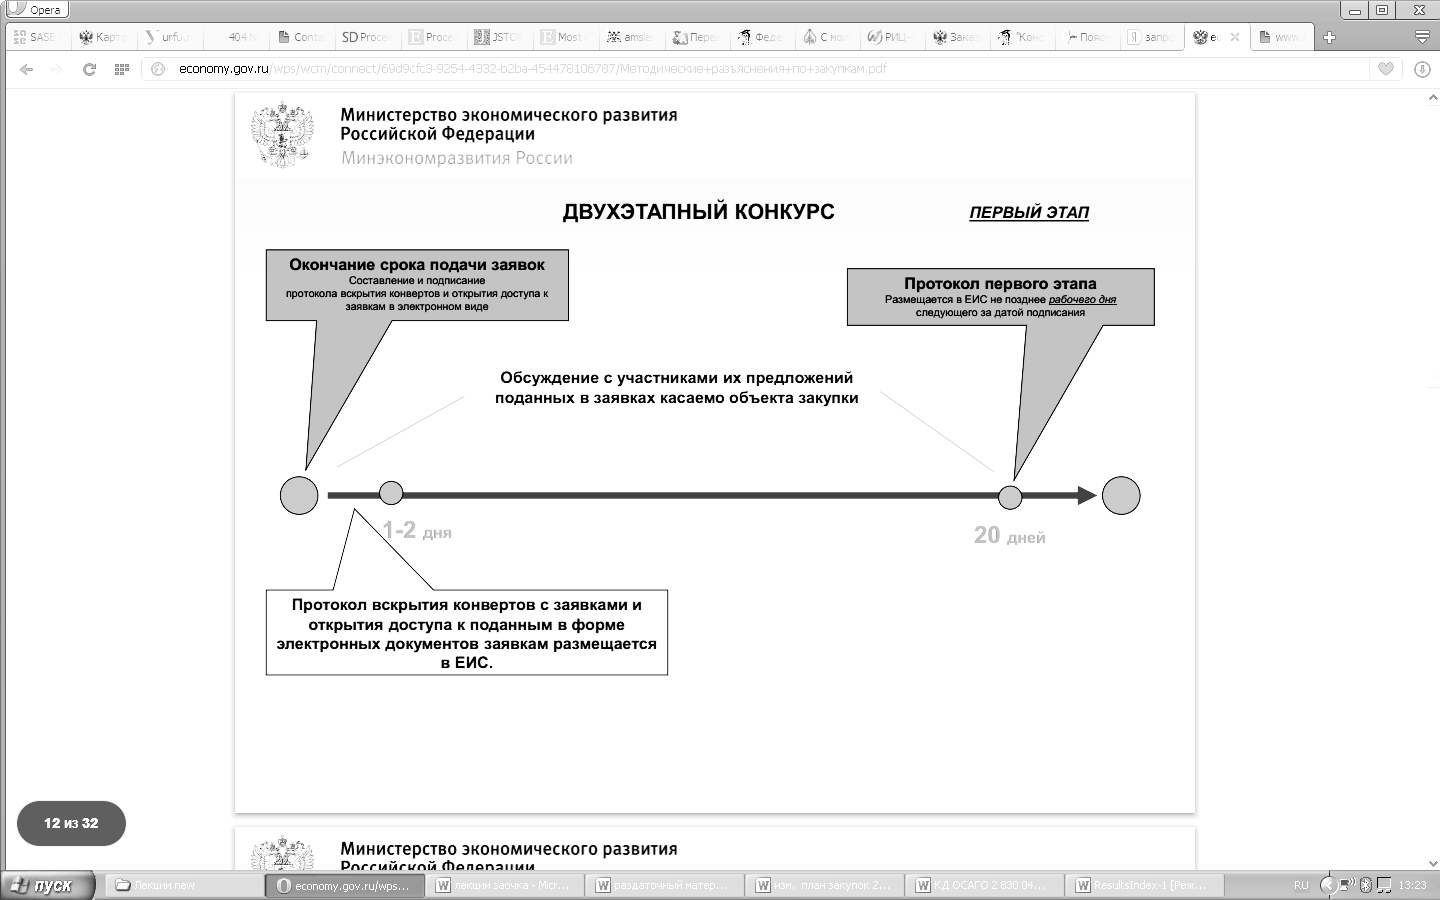Switch to ResultsIndex-1 Word taskbar item
The image size is (1440, 900).
tap(1145, 885)
